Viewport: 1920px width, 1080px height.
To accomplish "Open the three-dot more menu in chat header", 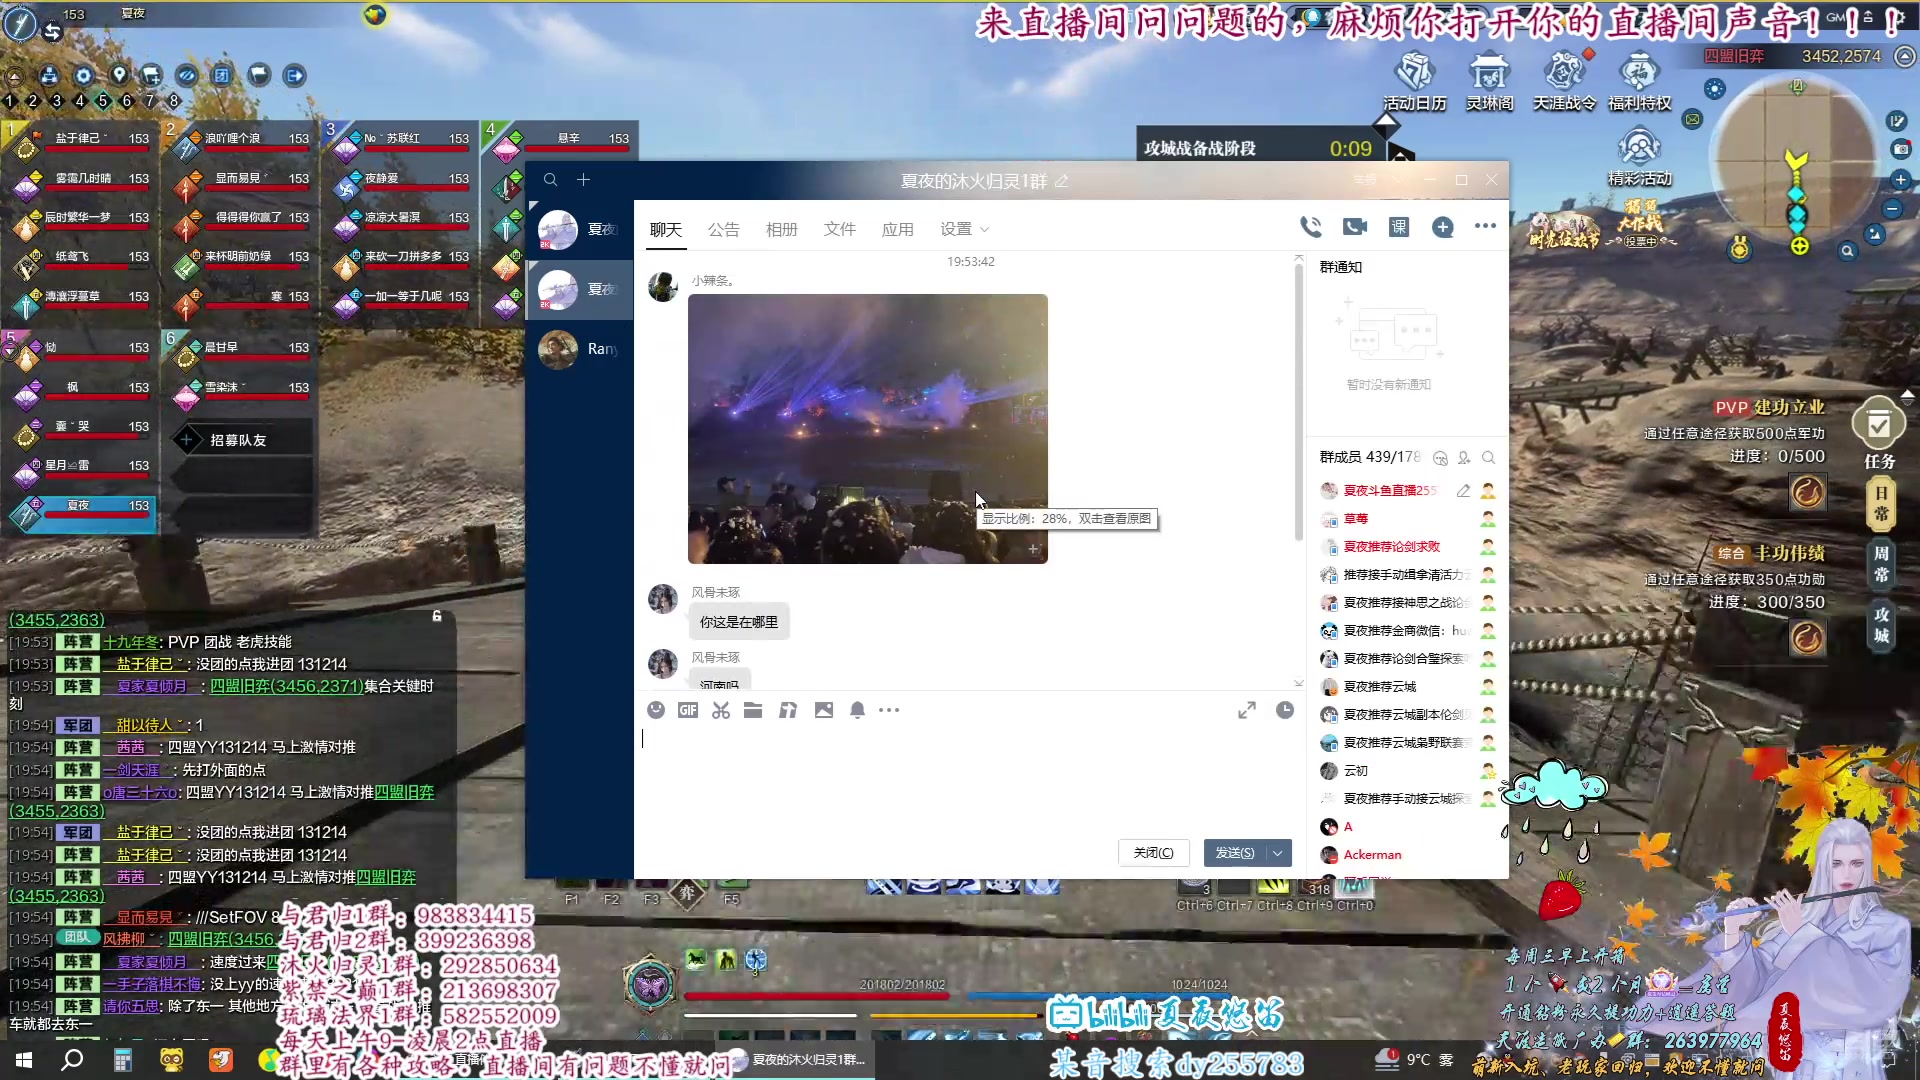I will coord(1485,226).
